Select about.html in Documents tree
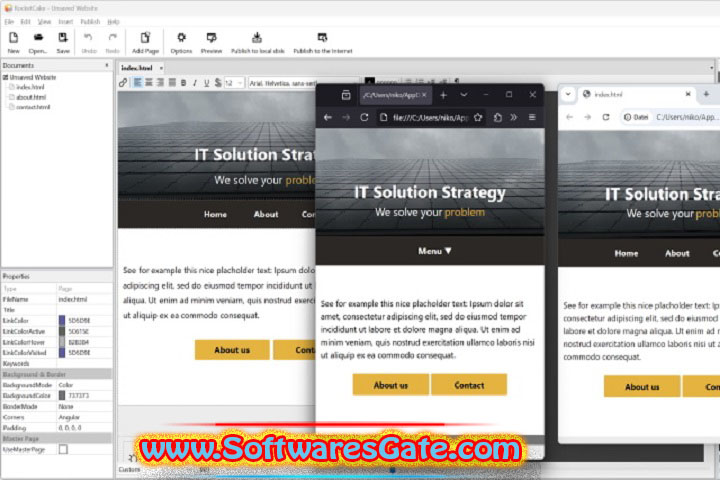Viewport: 720px width, 480px height. click(31, 97)
